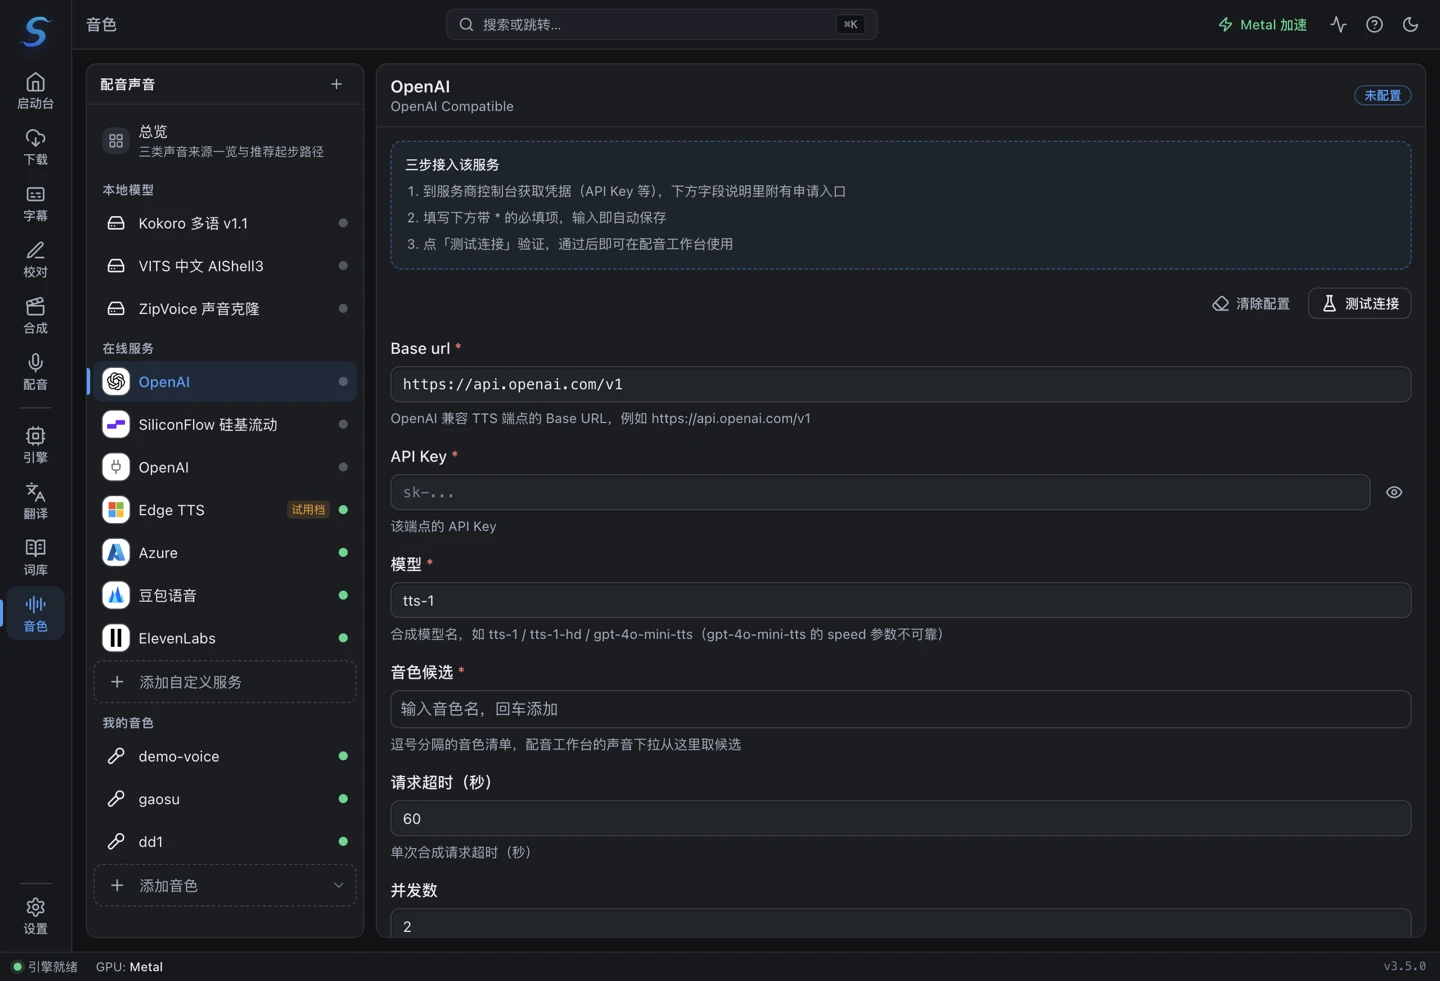Open the 翻译 translation section
The height and width of the screenshot is (981, 1440).
tap(35, 500)
